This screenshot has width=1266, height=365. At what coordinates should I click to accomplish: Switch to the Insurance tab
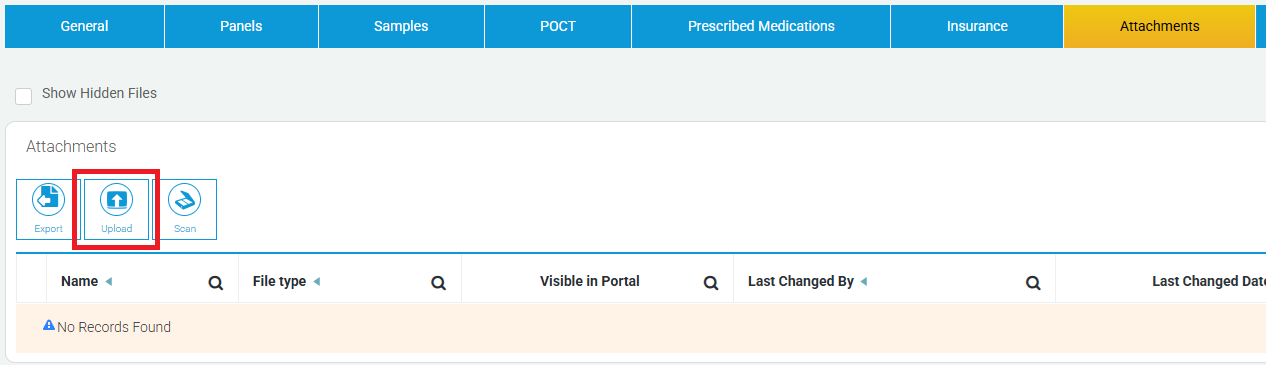coord(977,26)
